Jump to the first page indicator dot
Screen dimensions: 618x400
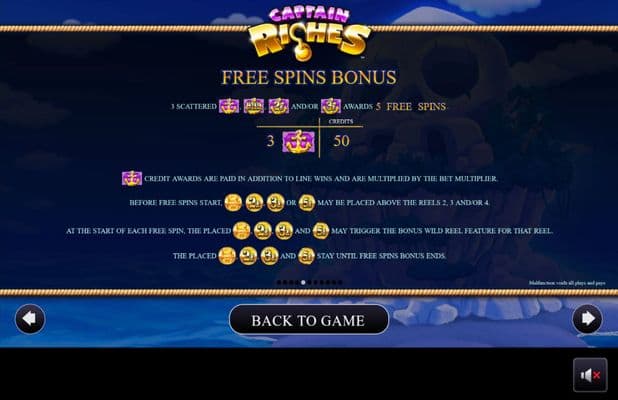click(279, 282)
